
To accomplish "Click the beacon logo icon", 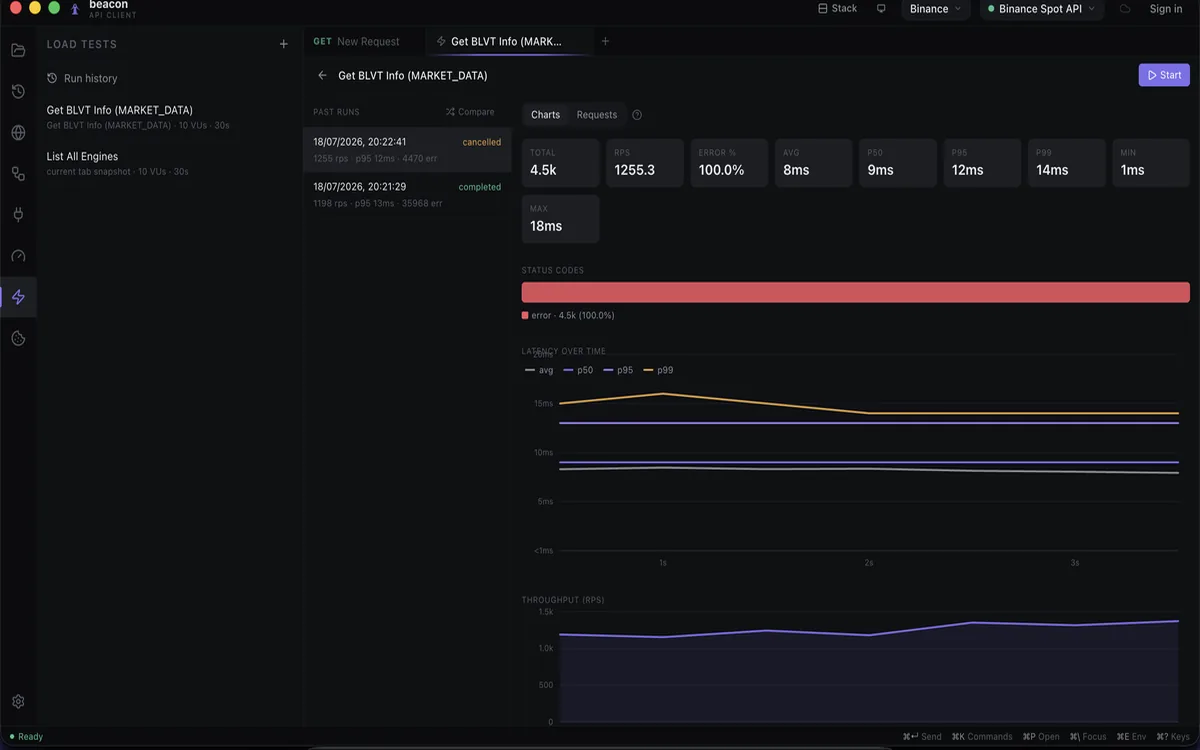I will [x=75, y=9].
